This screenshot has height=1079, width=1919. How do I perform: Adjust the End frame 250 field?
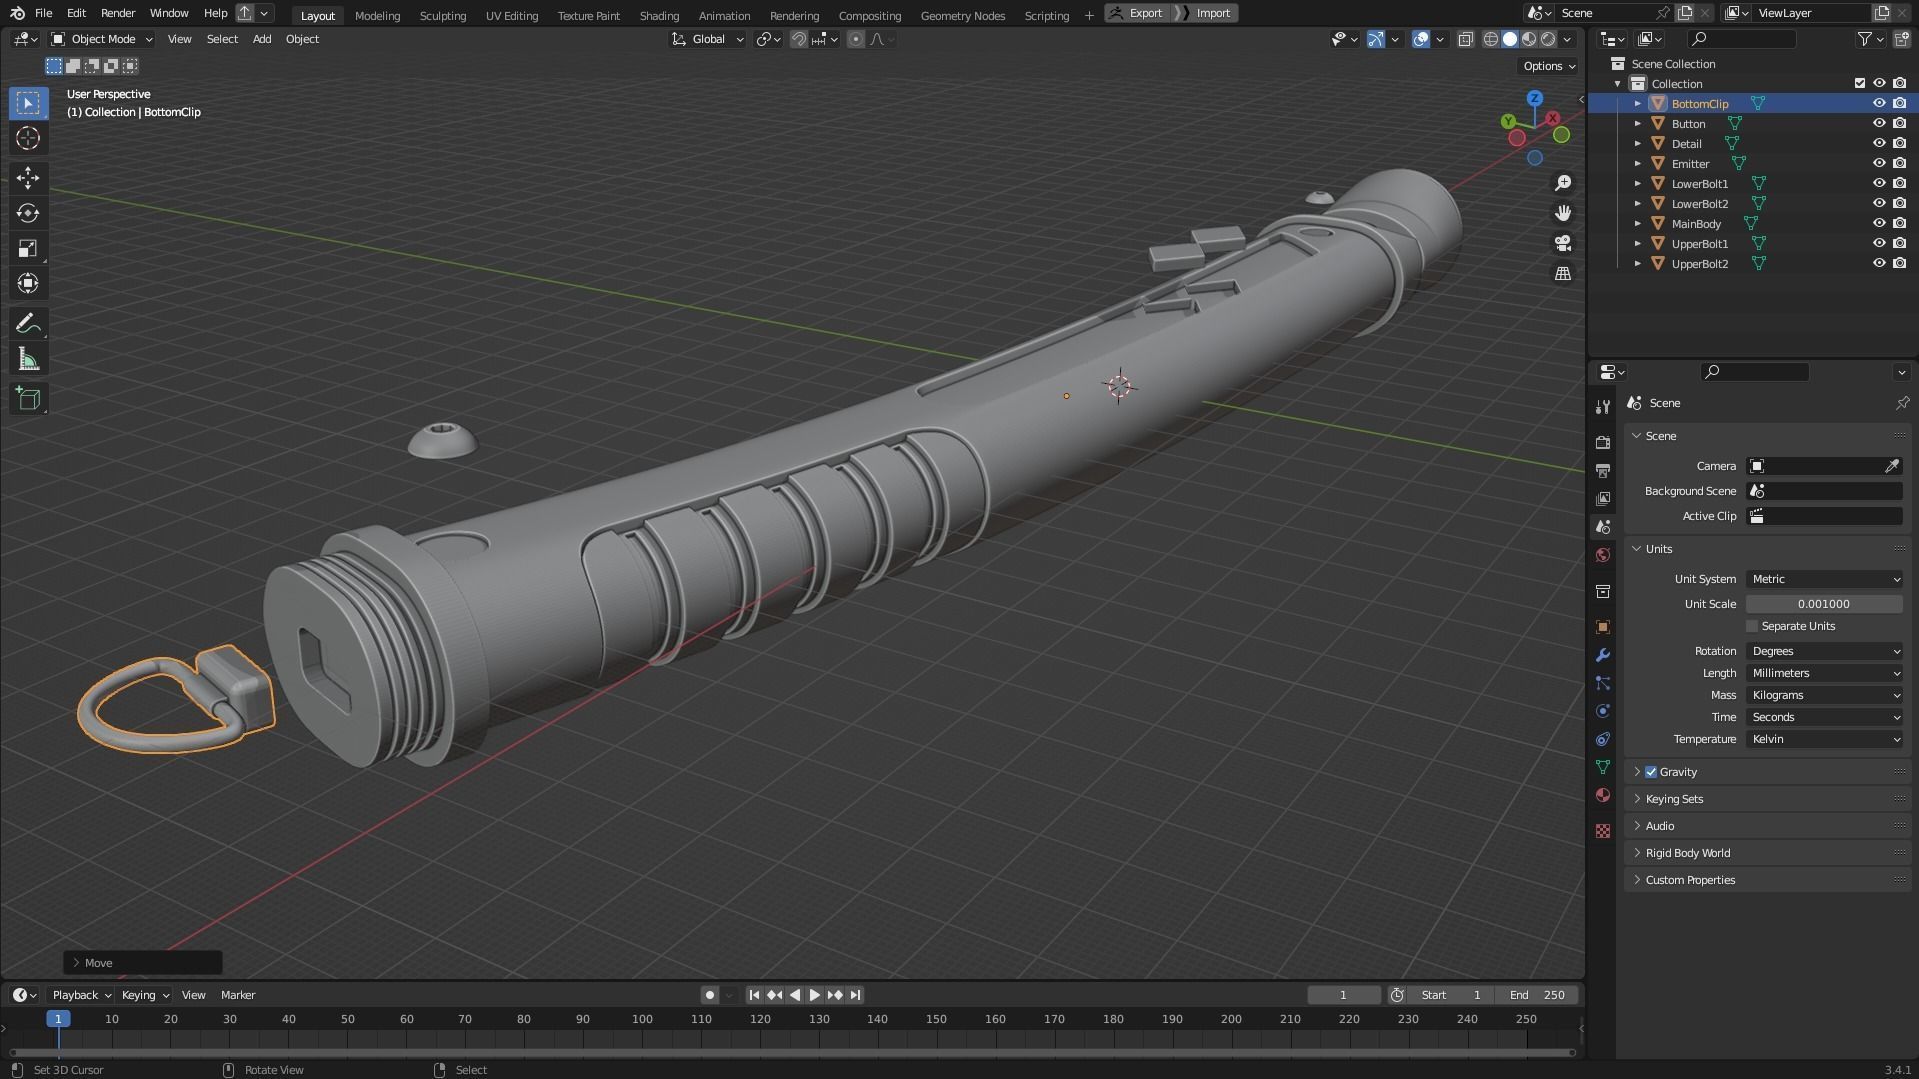point(1537,995)
